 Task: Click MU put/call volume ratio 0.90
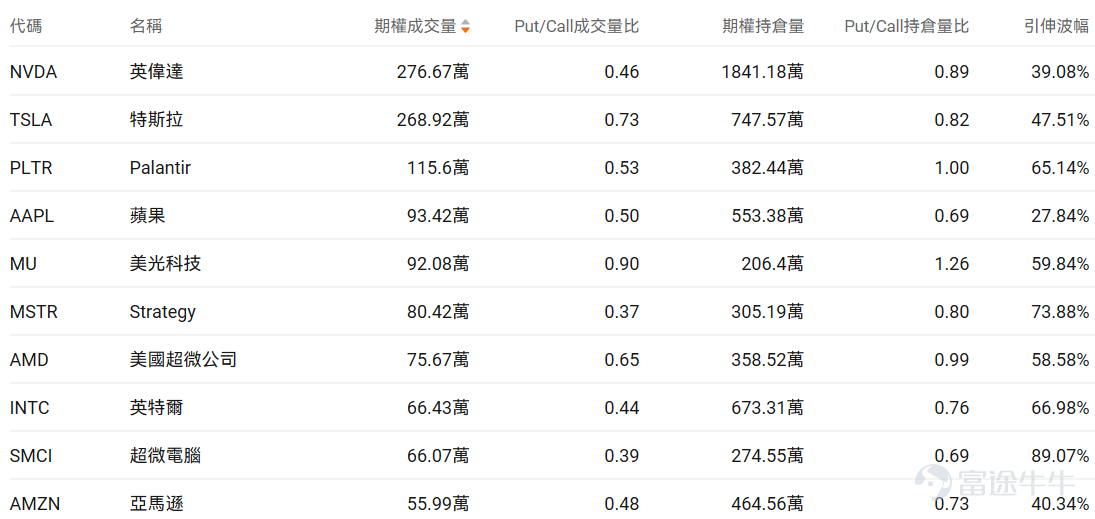[x=622, y=263]
